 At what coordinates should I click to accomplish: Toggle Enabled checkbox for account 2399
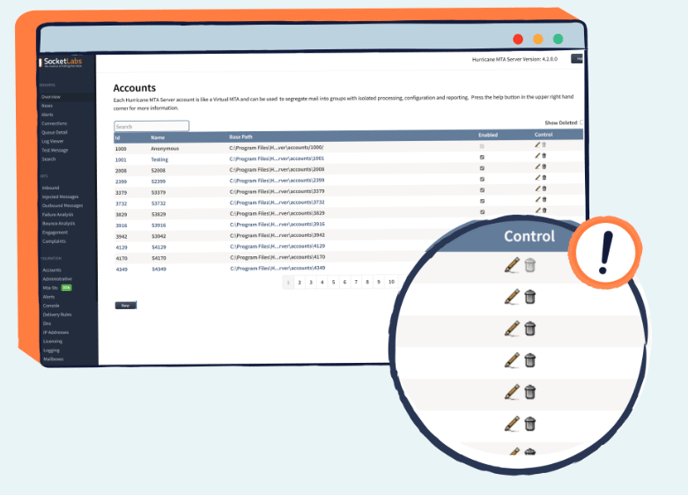point(482,179)
